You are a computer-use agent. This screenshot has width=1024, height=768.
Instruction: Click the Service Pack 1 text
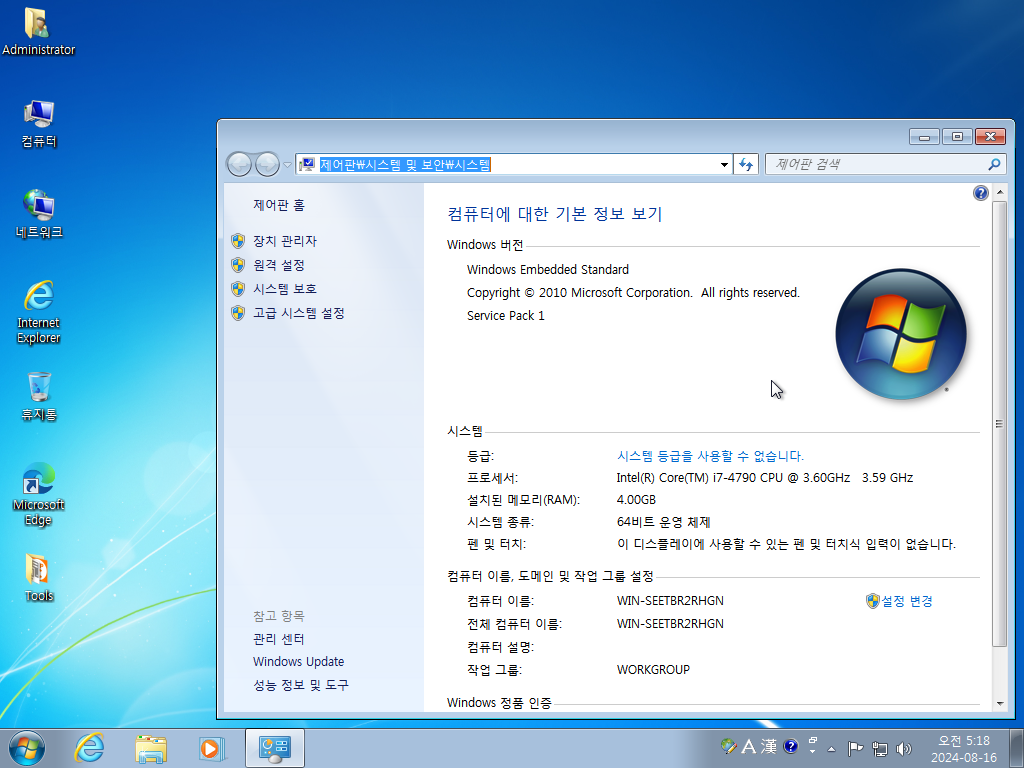pos(505,315)
